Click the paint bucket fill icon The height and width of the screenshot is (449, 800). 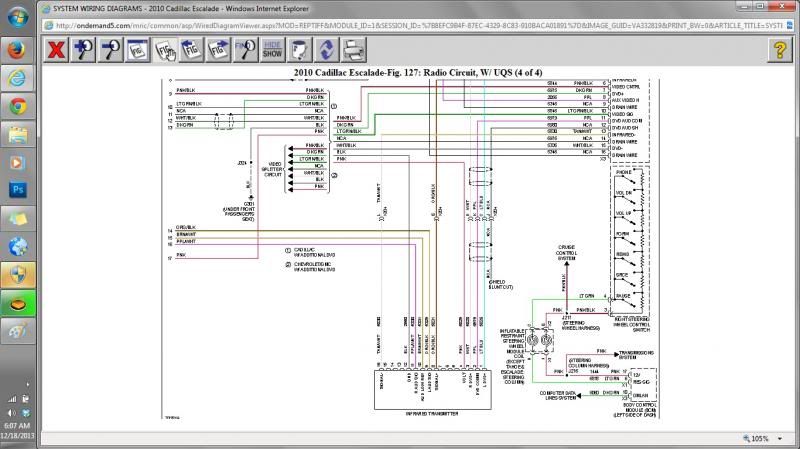(299, 50)
